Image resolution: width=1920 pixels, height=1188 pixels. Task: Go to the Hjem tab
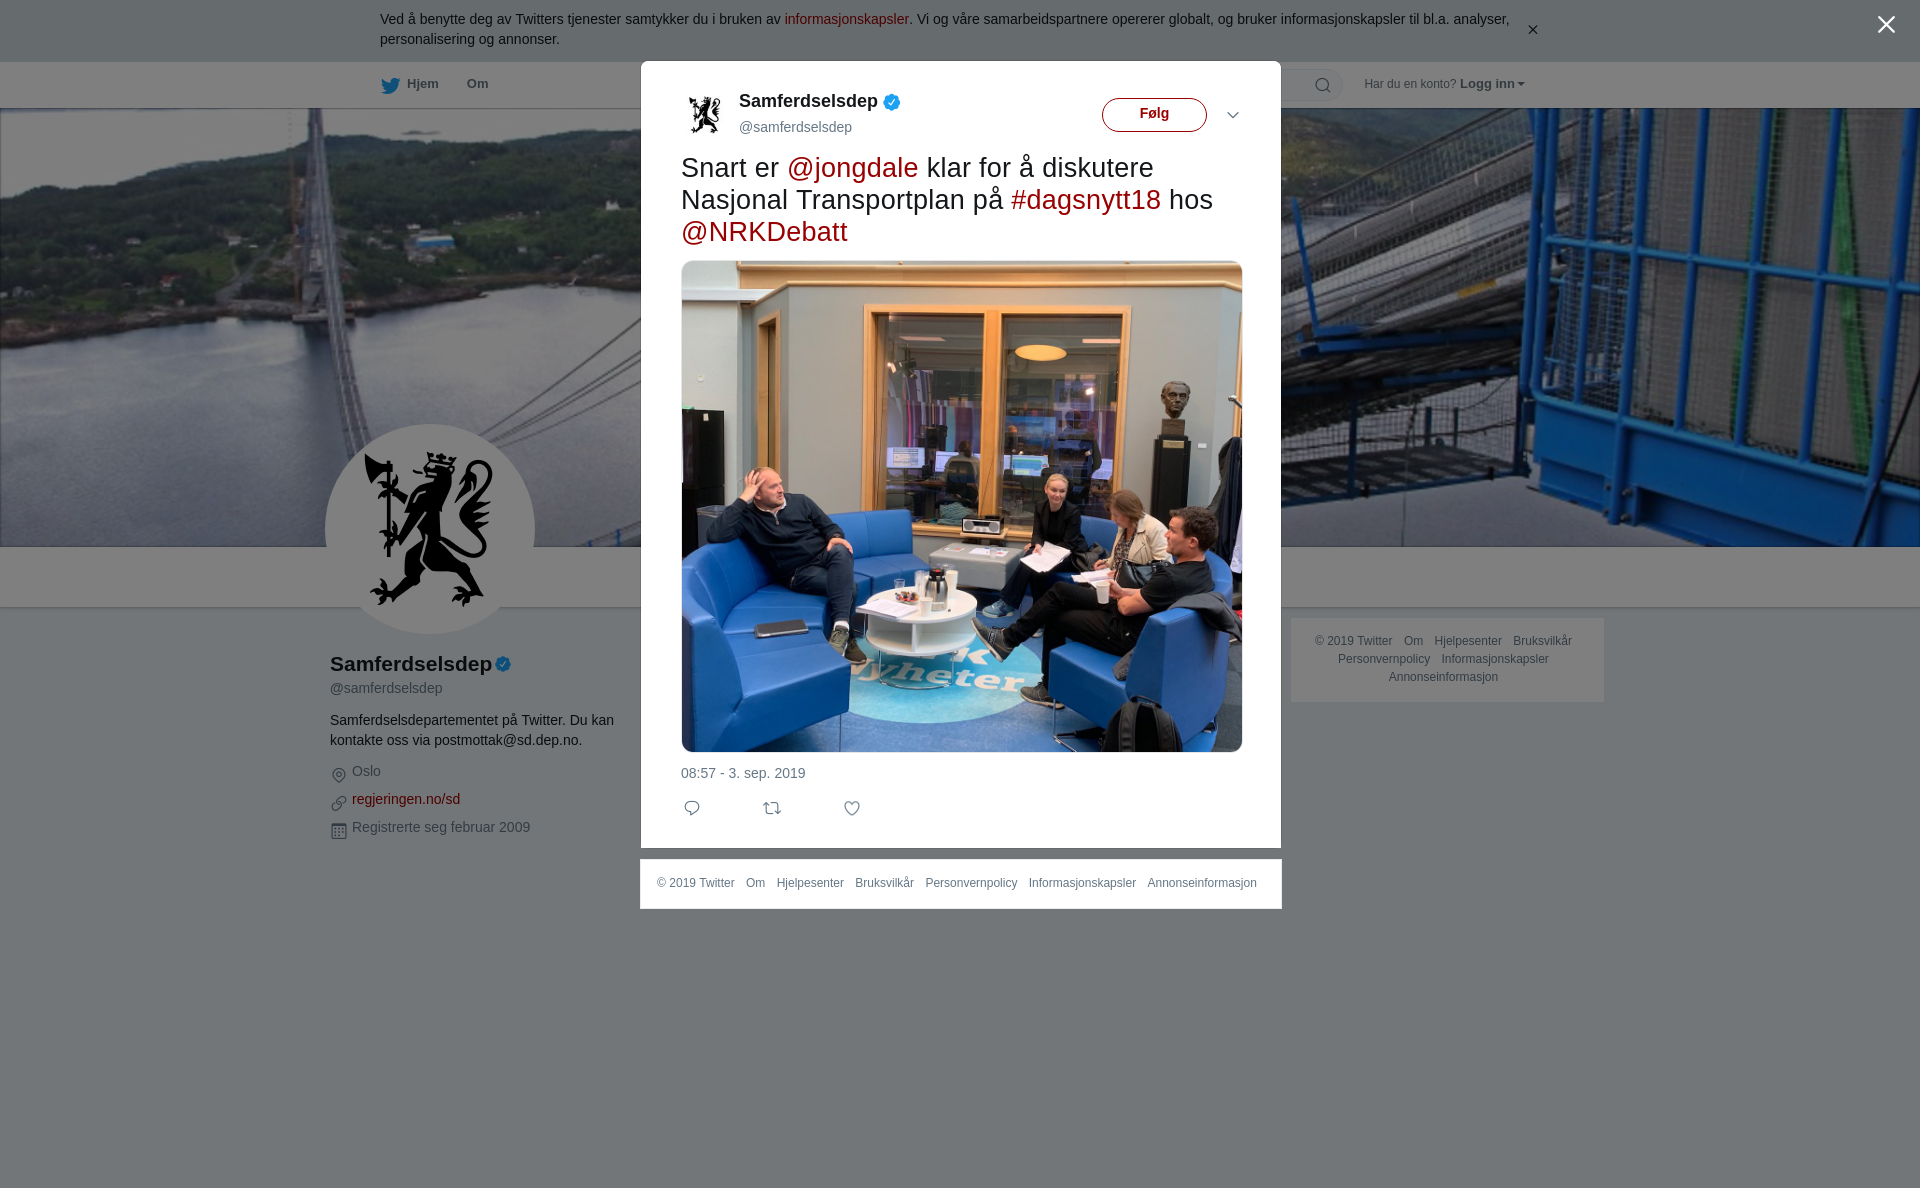click(x=410, y=84)
